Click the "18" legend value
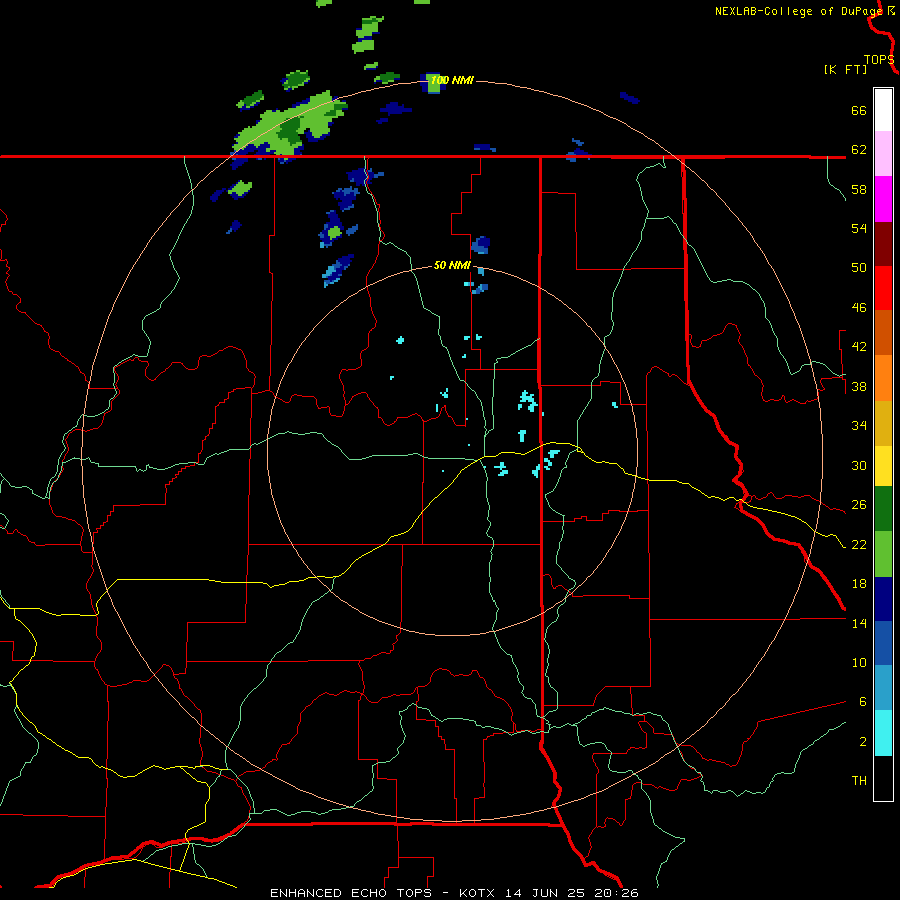900x900 pixels. click(x=859, y=583)
